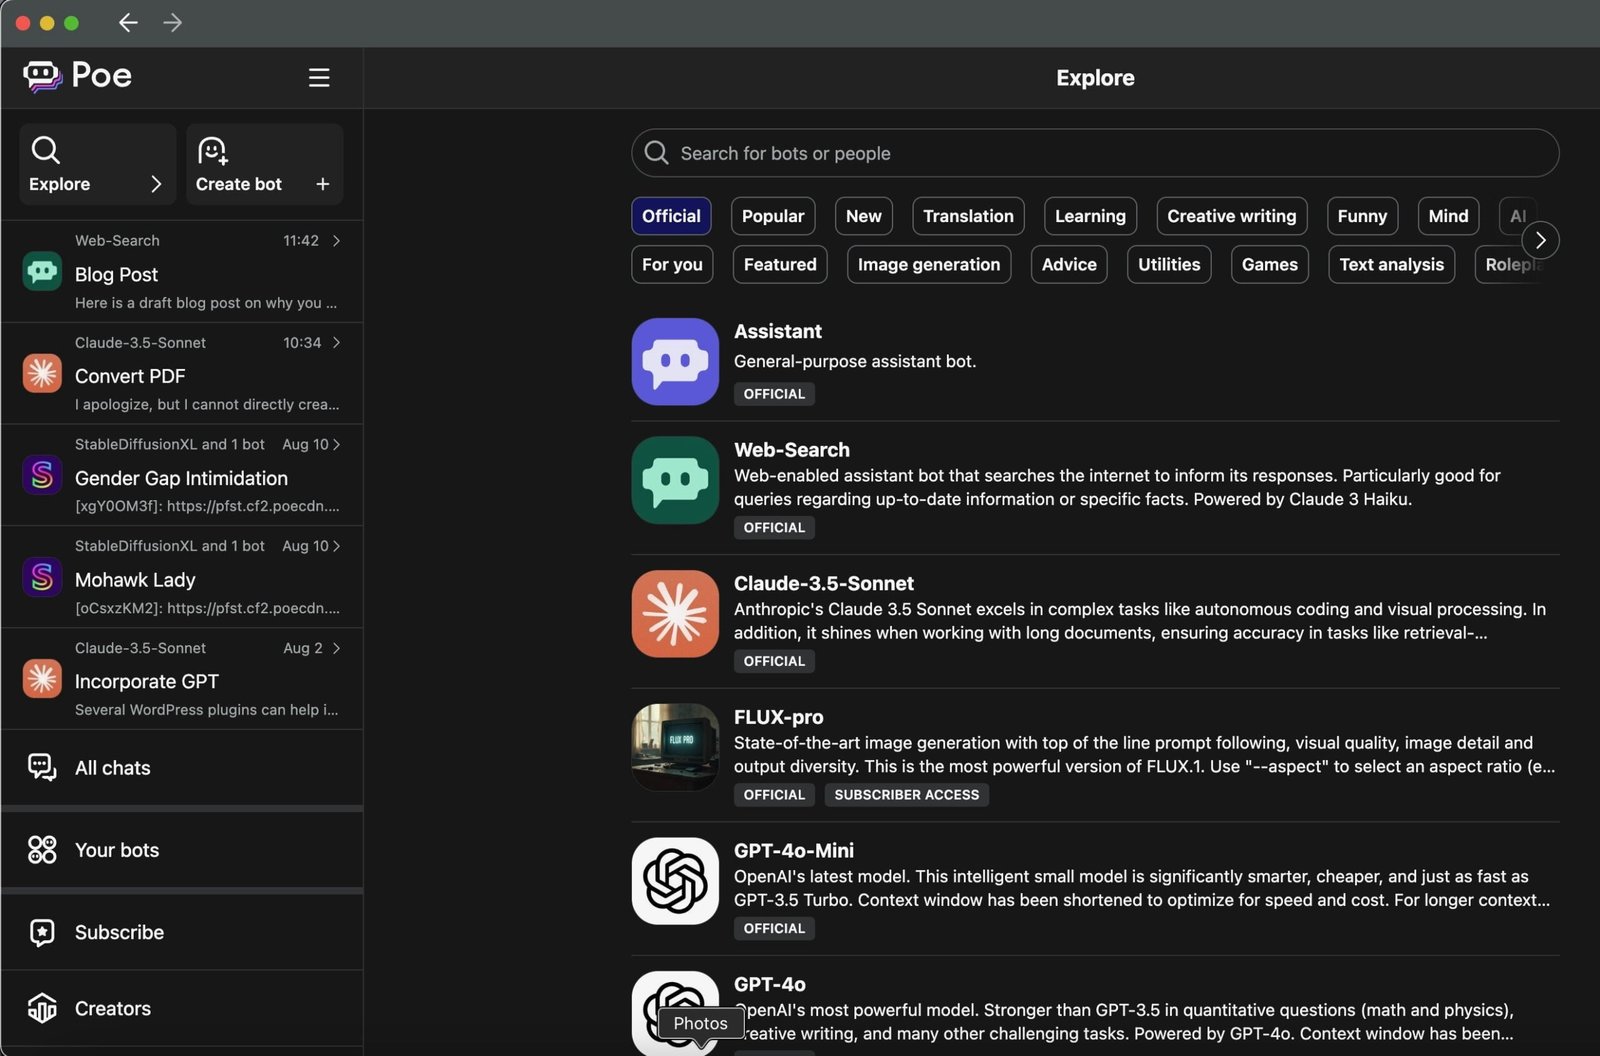Image resolution: width=1600 pixels, height=1056 pixels.
Task: Click the SUBSCRIBER ACCESS badge under FLUX-pro
Action: point(907,795)
